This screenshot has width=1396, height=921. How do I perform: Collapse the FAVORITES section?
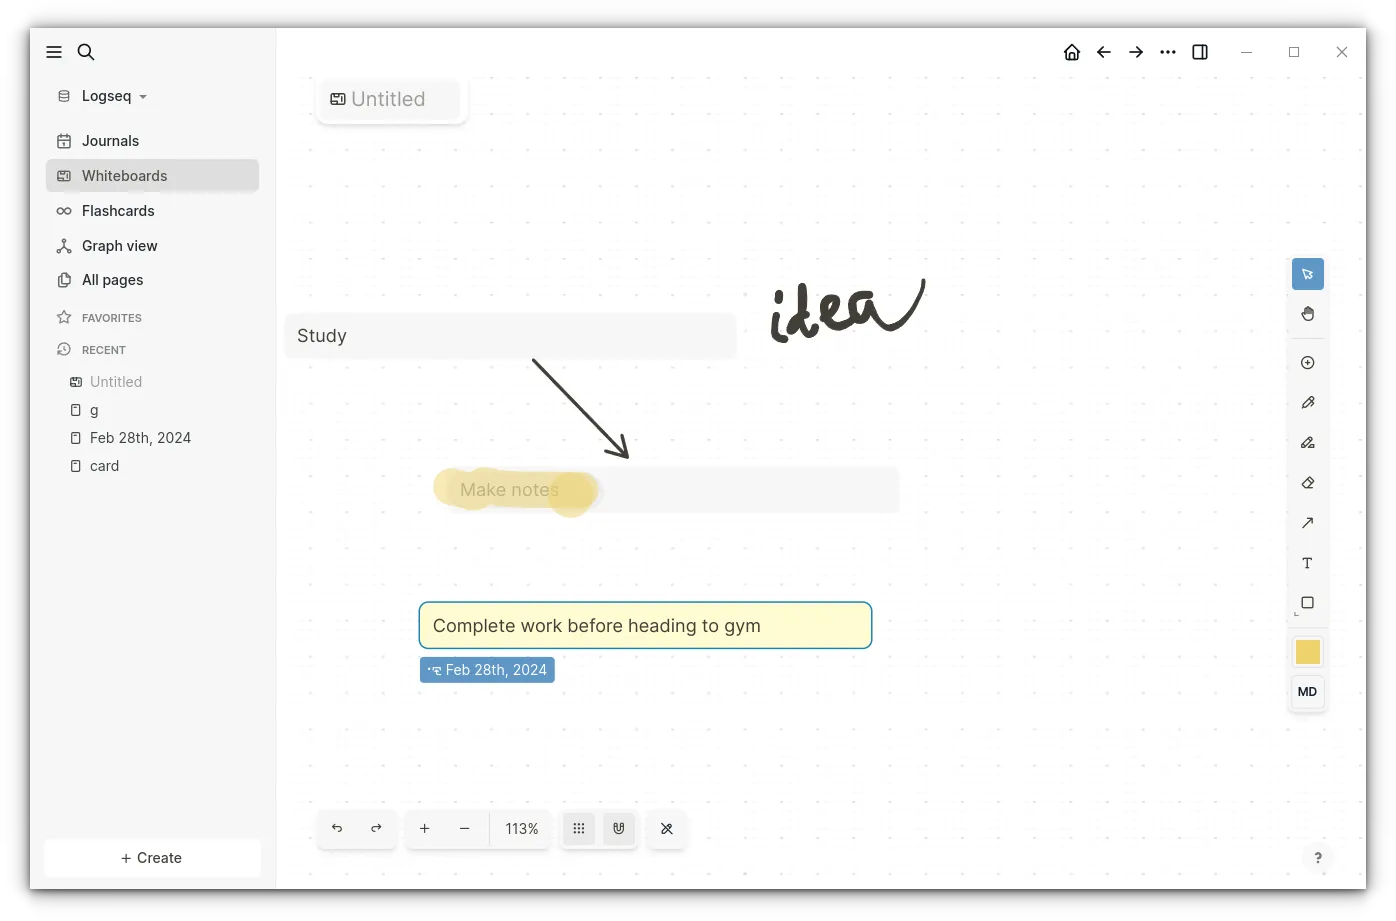point(100,318)
